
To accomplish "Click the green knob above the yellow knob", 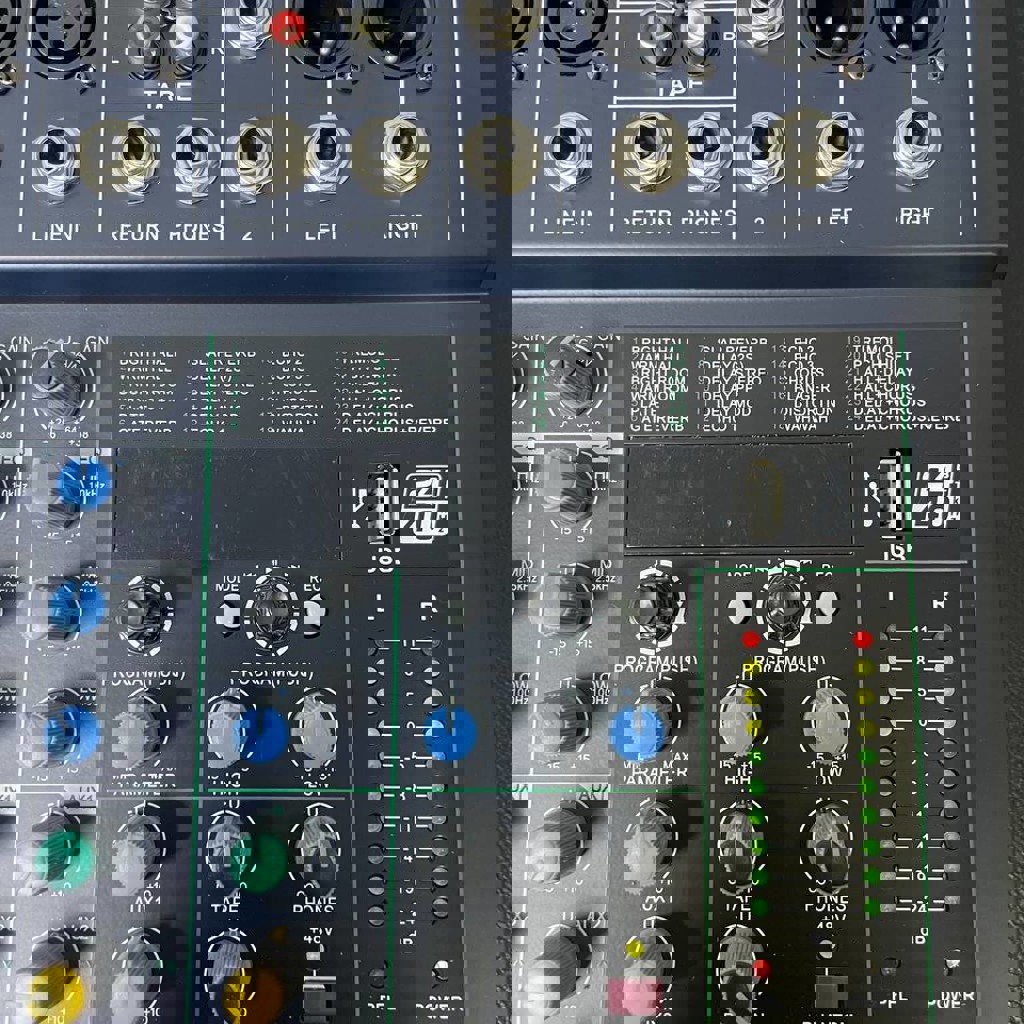I will pos(66,860).
